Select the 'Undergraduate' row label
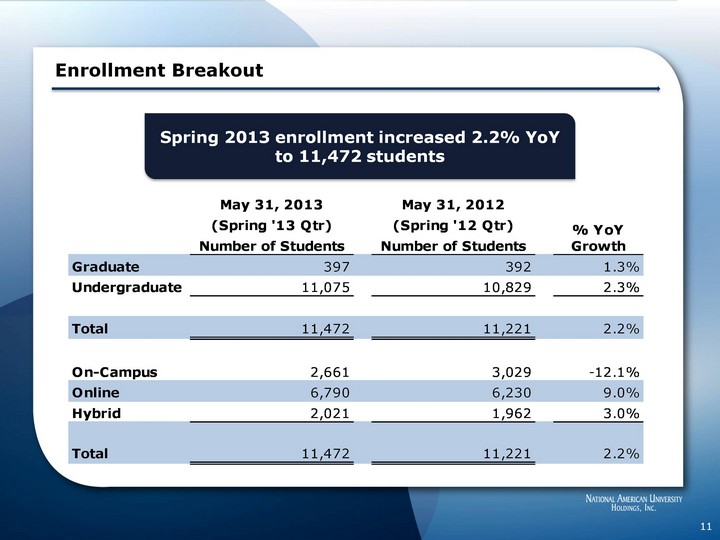Screen dimensions: 720x540 [x=127, y=287]
